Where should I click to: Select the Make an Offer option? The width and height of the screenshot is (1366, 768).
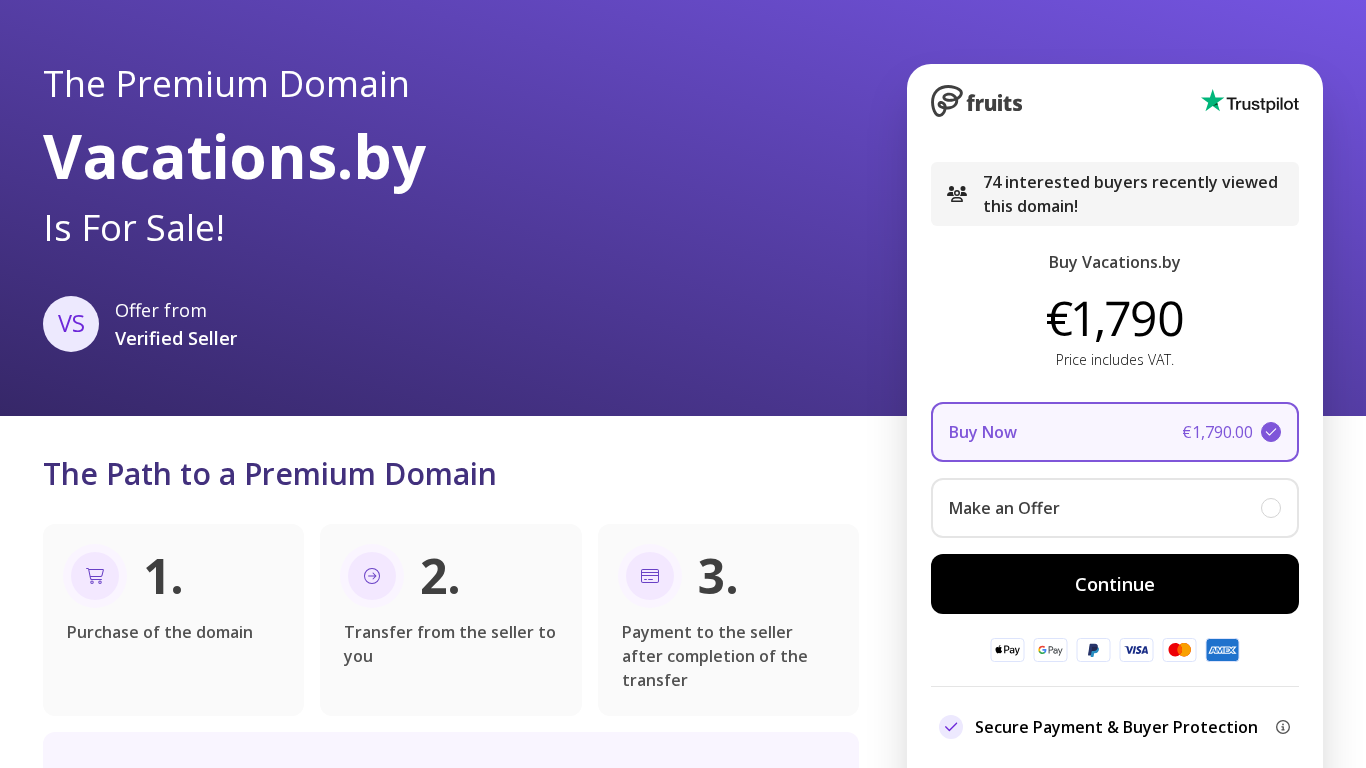click(1114, 508)
